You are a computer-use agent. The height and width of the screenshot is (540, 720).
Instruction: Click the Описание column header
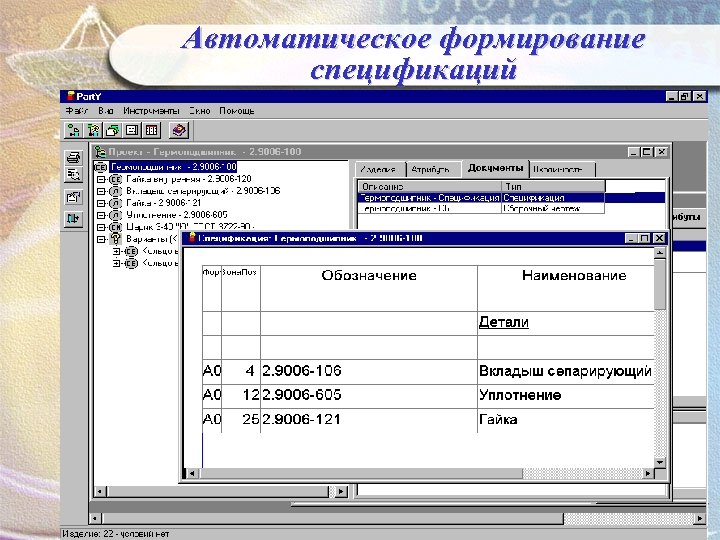click(429, 186)
